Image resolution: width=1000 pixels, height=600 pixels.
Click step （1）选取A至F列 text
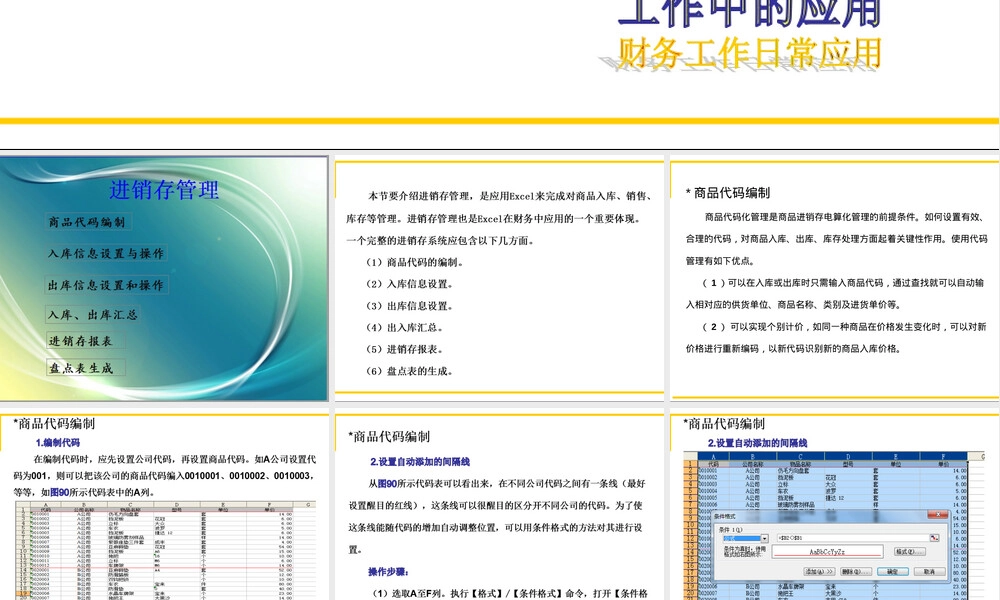[x=508, y=593]
